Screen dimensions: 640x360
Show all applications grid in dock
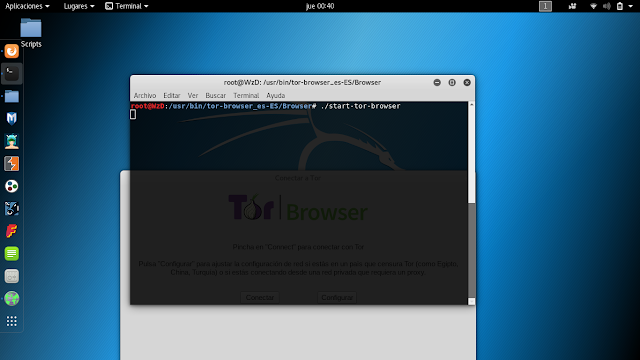click(x=11, y=321)
